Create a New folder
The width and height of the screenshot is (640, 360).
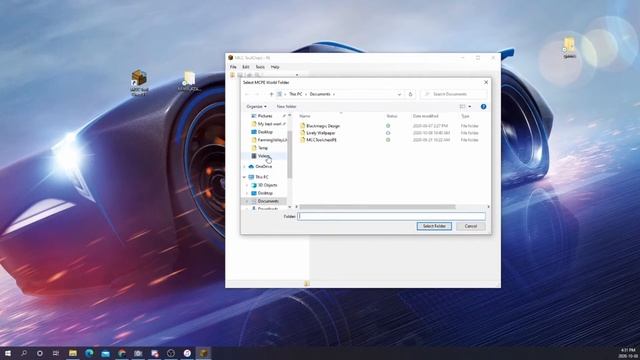point(287,107)
